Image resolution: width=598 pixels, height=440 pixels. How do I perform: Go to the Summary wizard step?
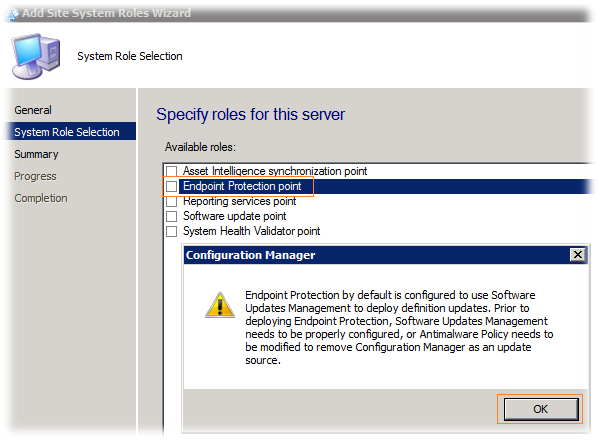[x=36, y=154]
